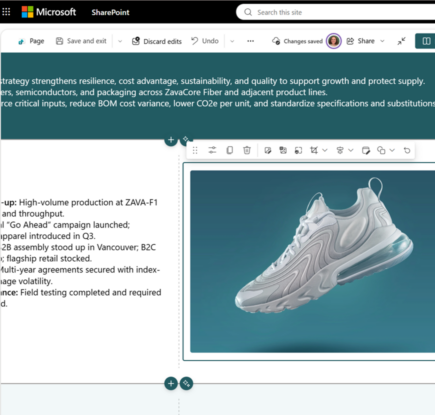Click the image alignment icon

(340, 151)
